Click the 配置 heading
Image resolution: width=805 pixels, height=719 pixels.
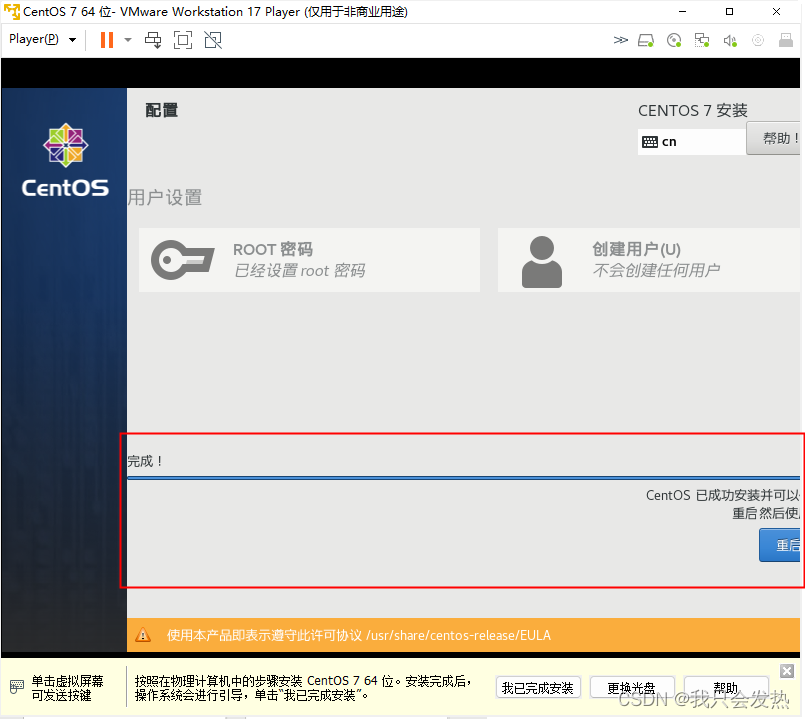click(x=162, y=110)
